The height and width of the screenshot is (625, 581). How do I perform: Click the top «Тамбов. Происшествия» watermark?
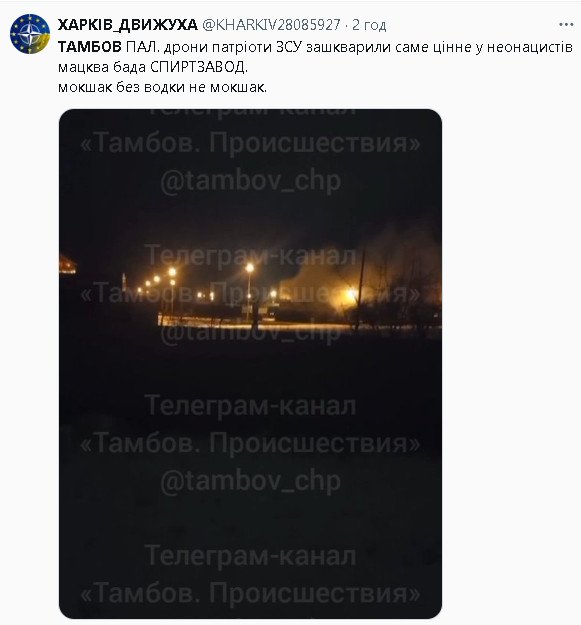pos(250,142)
